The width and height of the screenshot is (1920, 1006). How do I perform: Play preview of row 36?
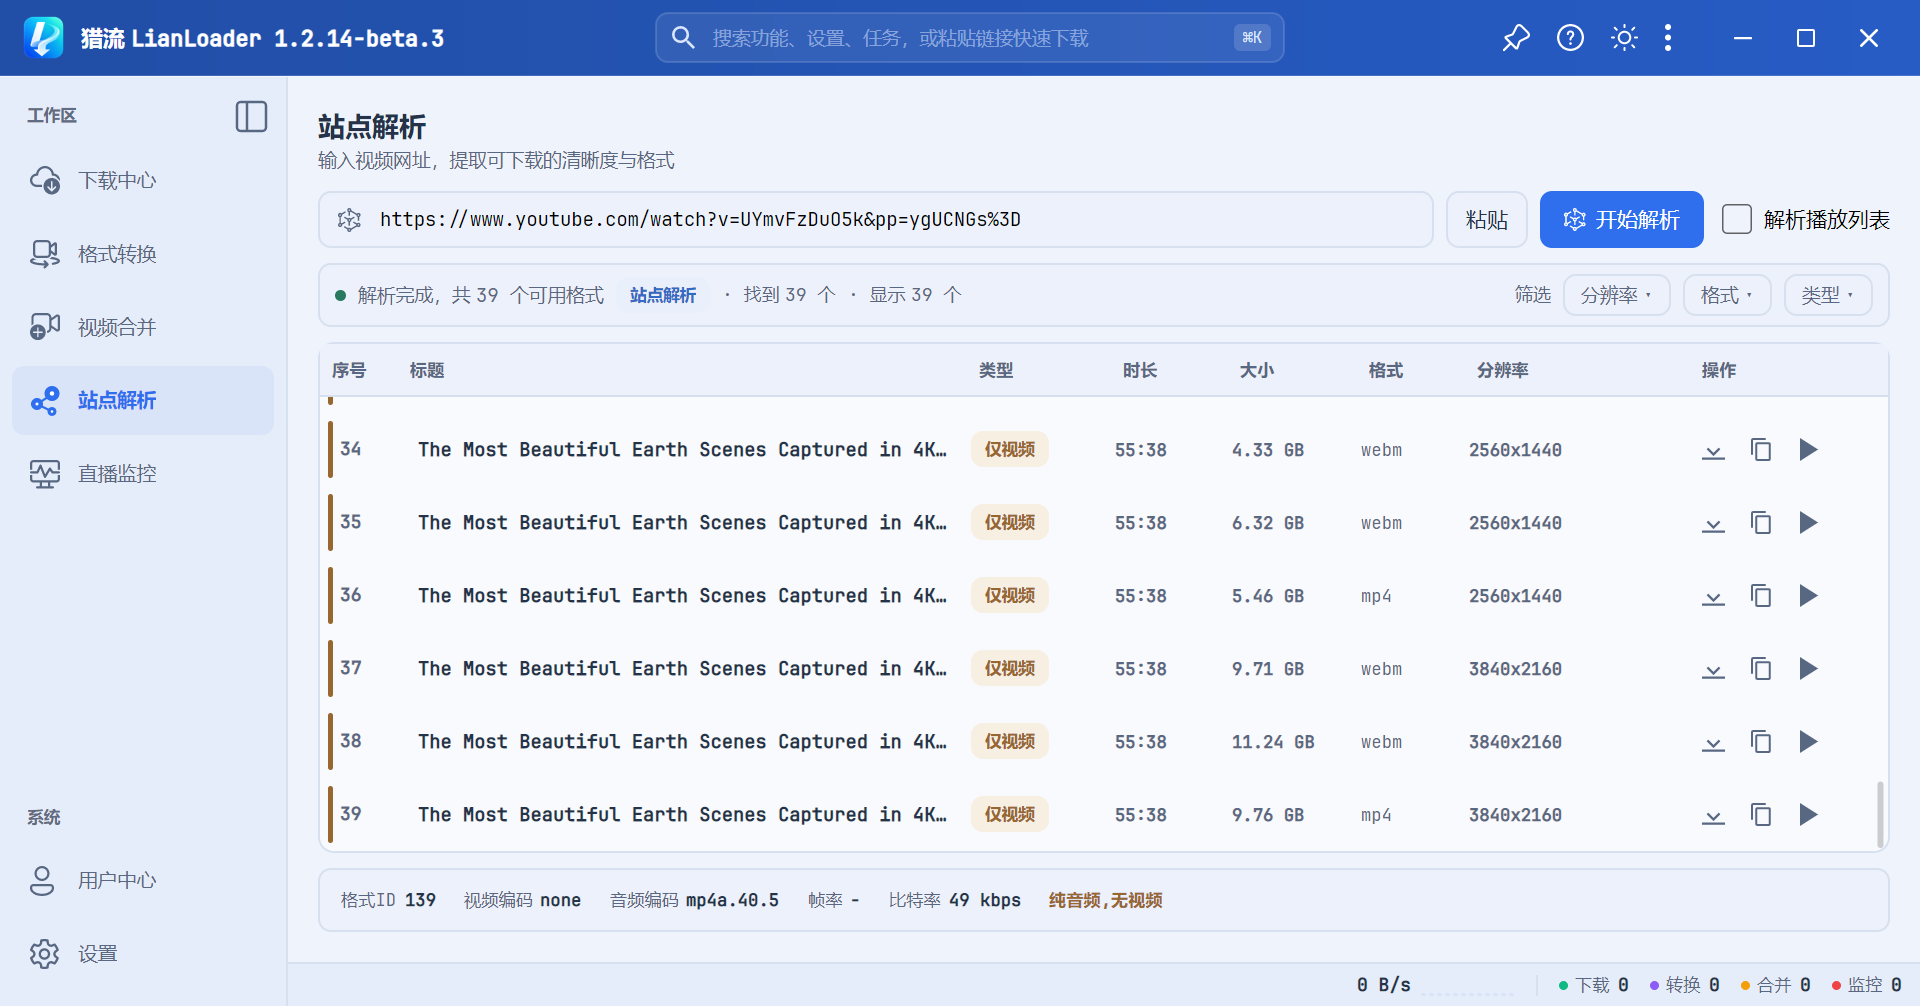(x=1808, y=596)
